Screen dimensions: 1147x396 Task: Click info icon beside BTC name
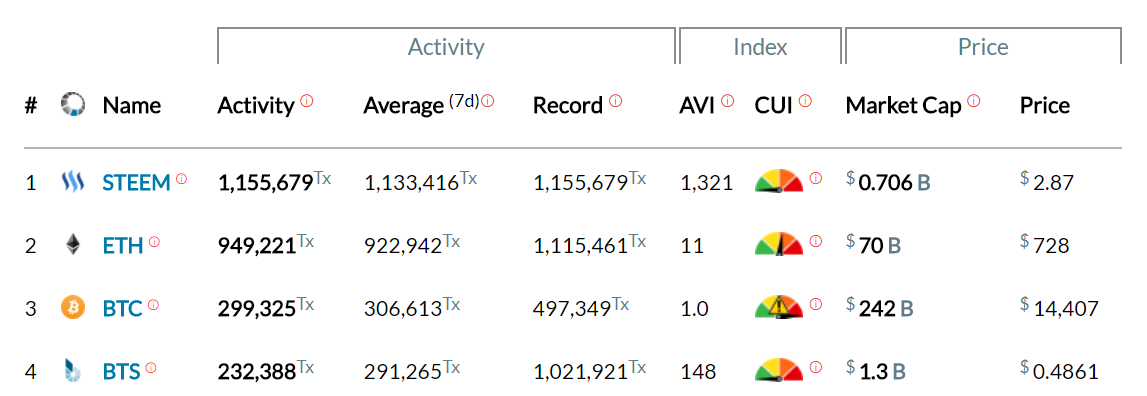tap(153, 304)
